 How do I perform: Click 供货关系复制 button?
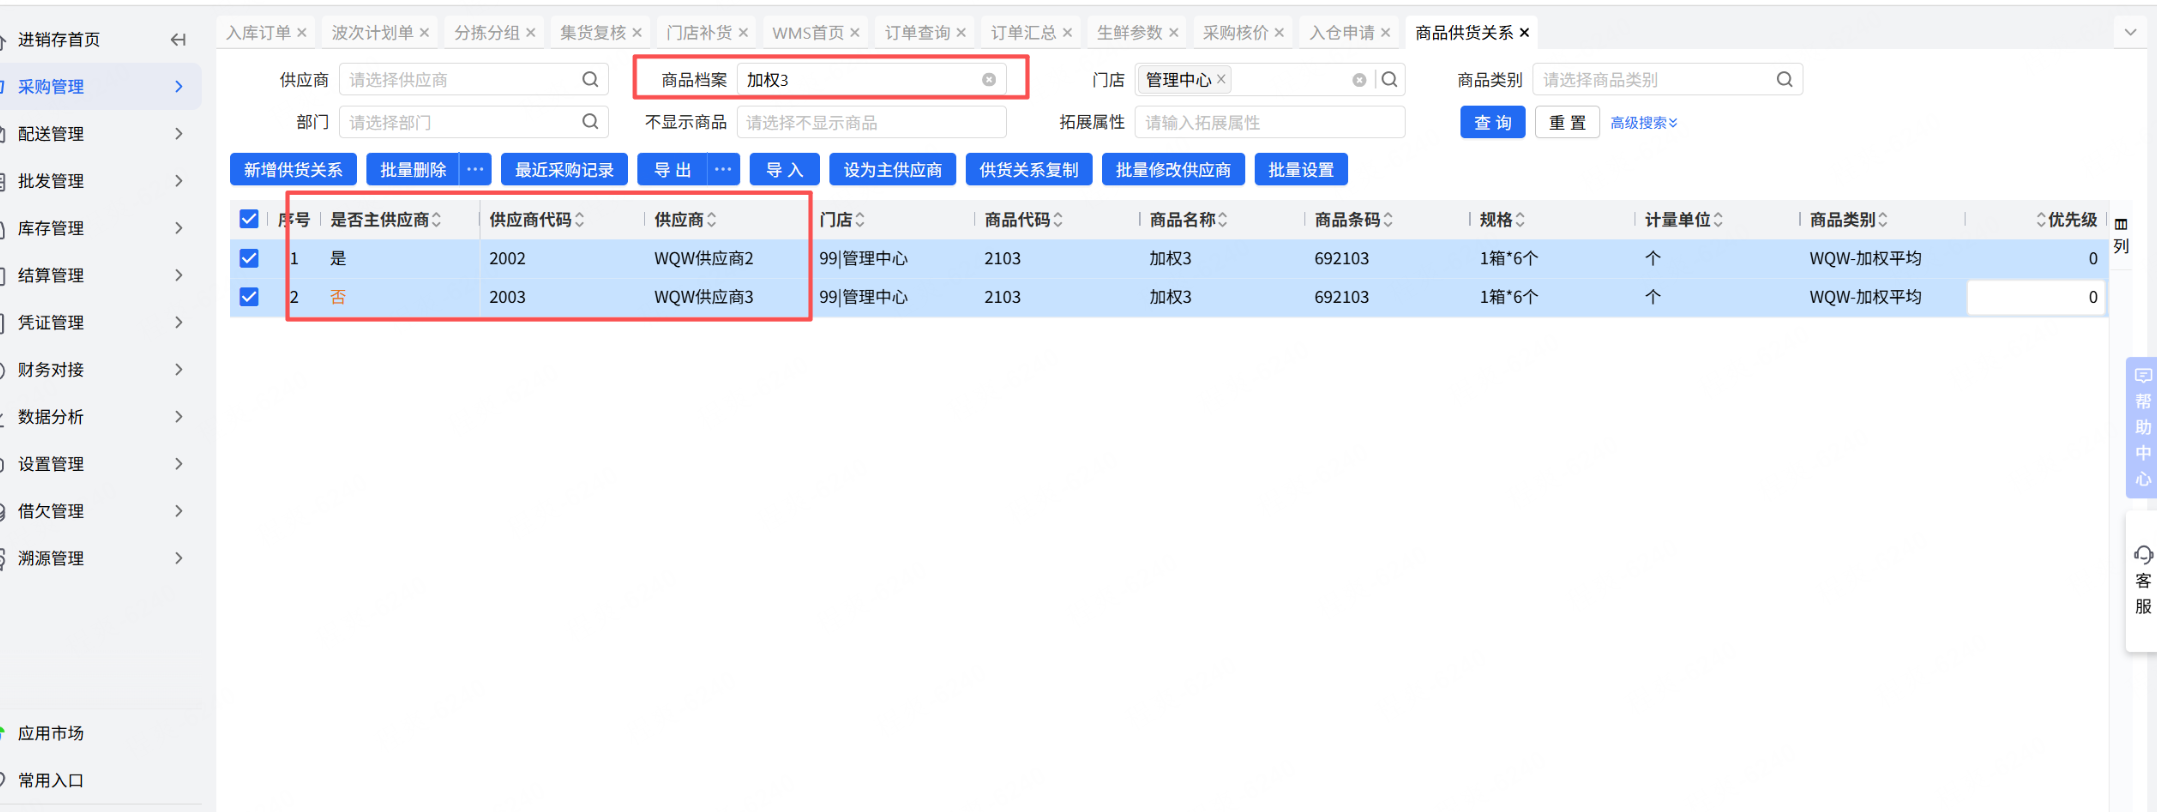tap(1029, 170)
